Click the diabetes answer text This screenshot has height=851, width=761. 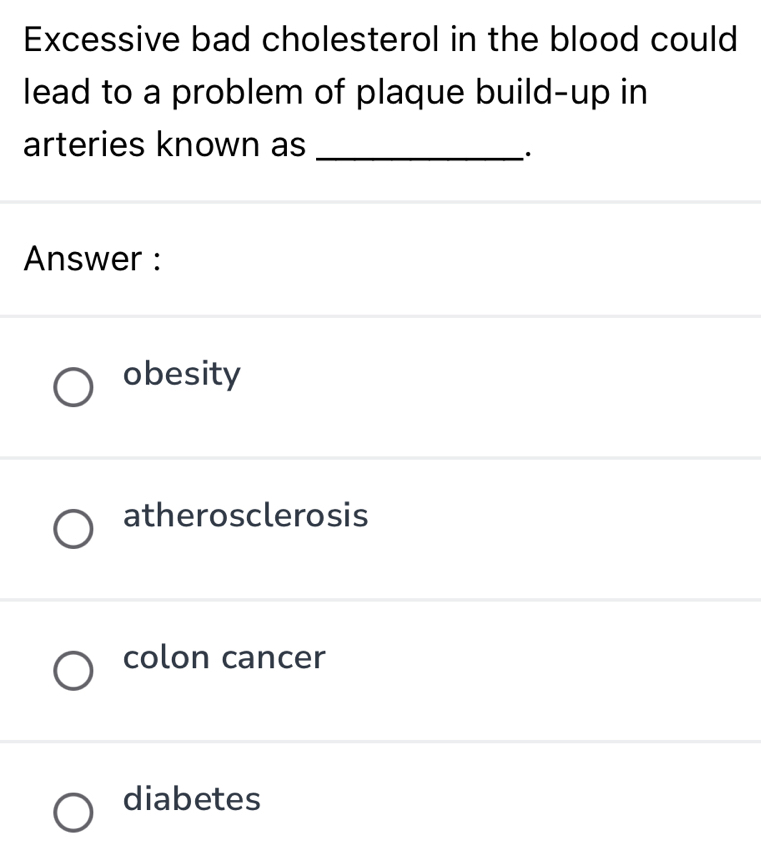[x=191, y=799]
